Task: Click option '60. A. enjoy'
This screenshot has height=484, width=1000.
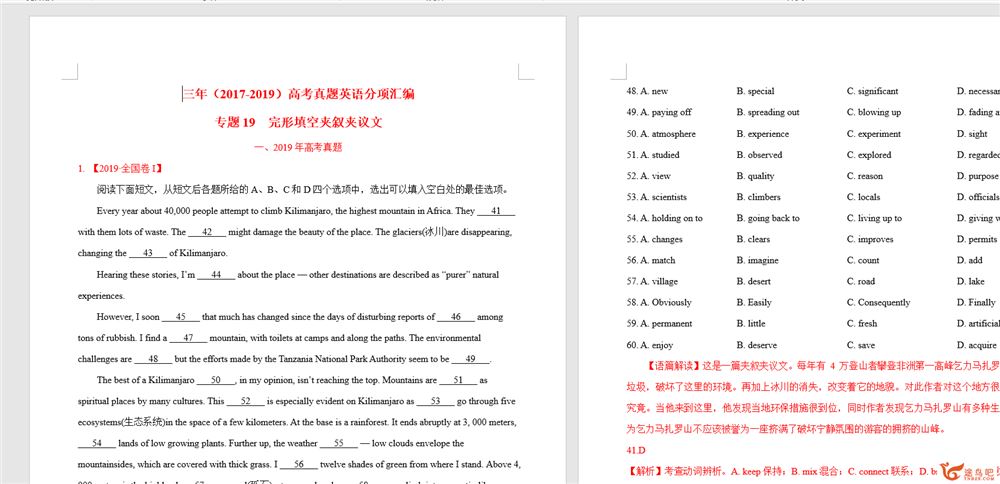Action: pos(649,345)
